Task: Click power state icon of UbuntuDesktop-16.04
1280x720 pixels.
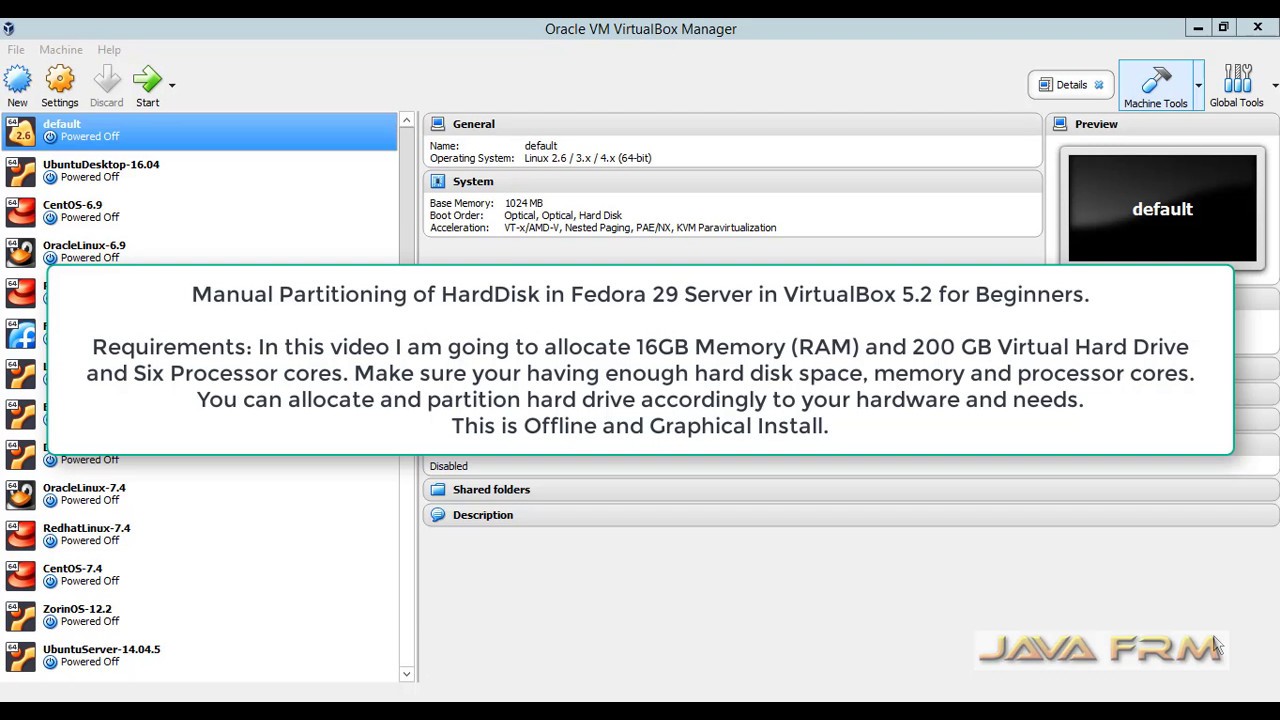Action: click(50, 177)
